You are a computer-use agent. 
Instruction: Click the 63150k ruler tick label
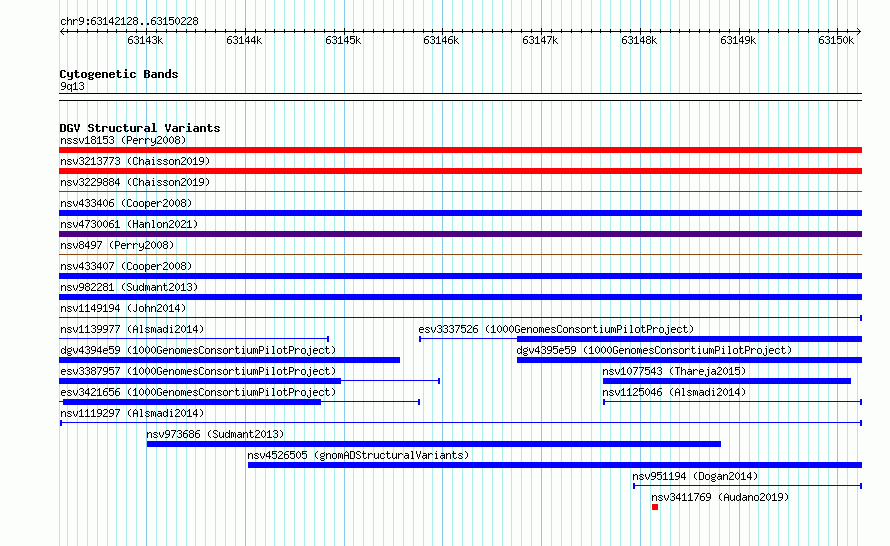[x=836, y=40]
